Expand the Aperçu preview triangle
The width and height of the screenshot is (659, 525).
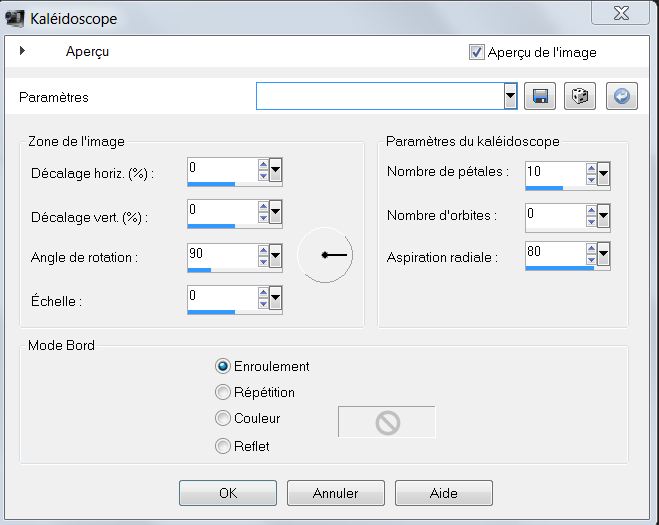click(x=22, y=50)
